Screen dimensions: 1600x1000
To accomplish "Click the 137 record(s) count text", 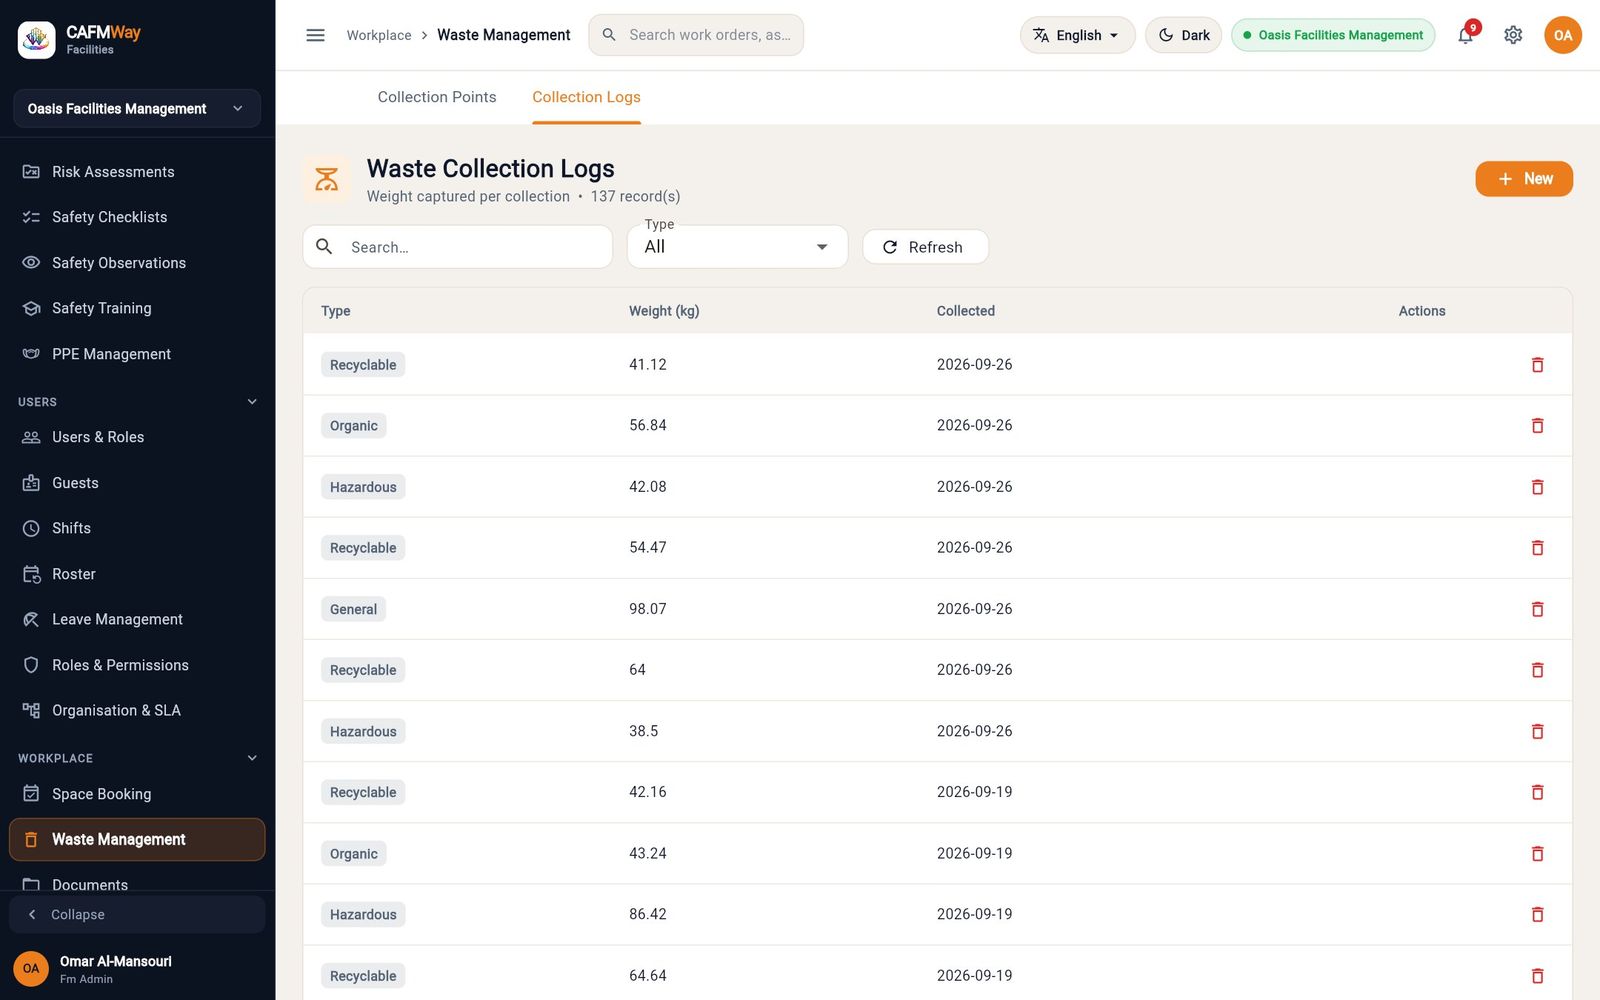I will (635, 196).
